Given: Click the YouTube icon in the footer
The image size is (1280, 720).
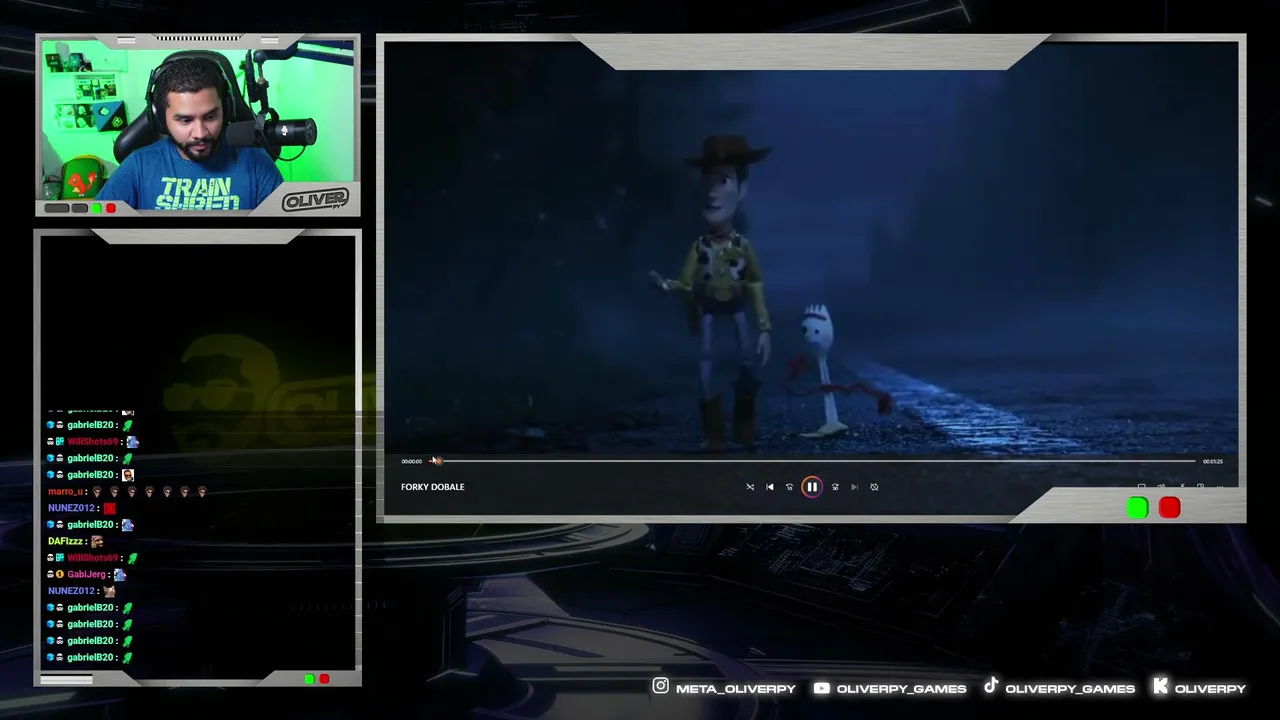Looking at the screenshot, I should [822, 688].
